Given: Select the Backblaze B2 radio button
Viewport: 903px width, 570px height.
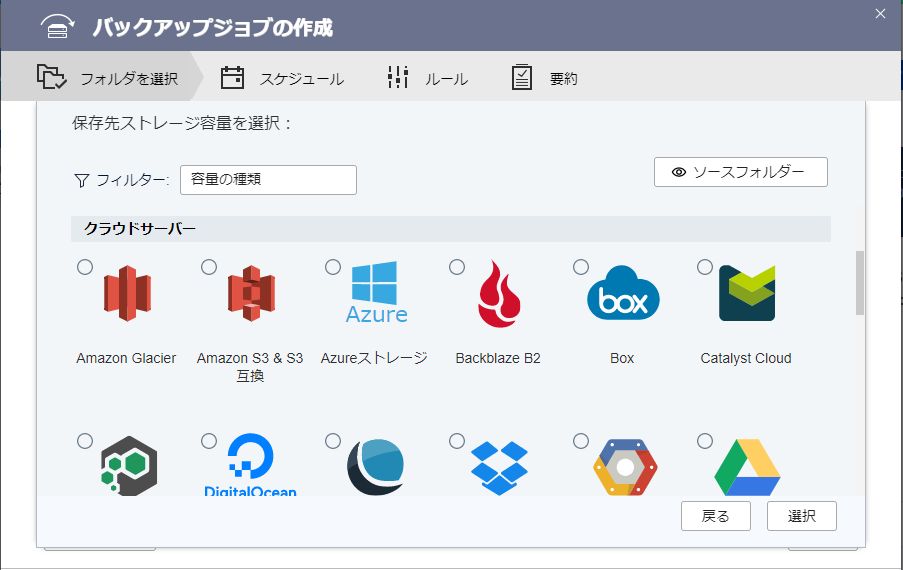Looking at the screenshot, I should [457, 267].
